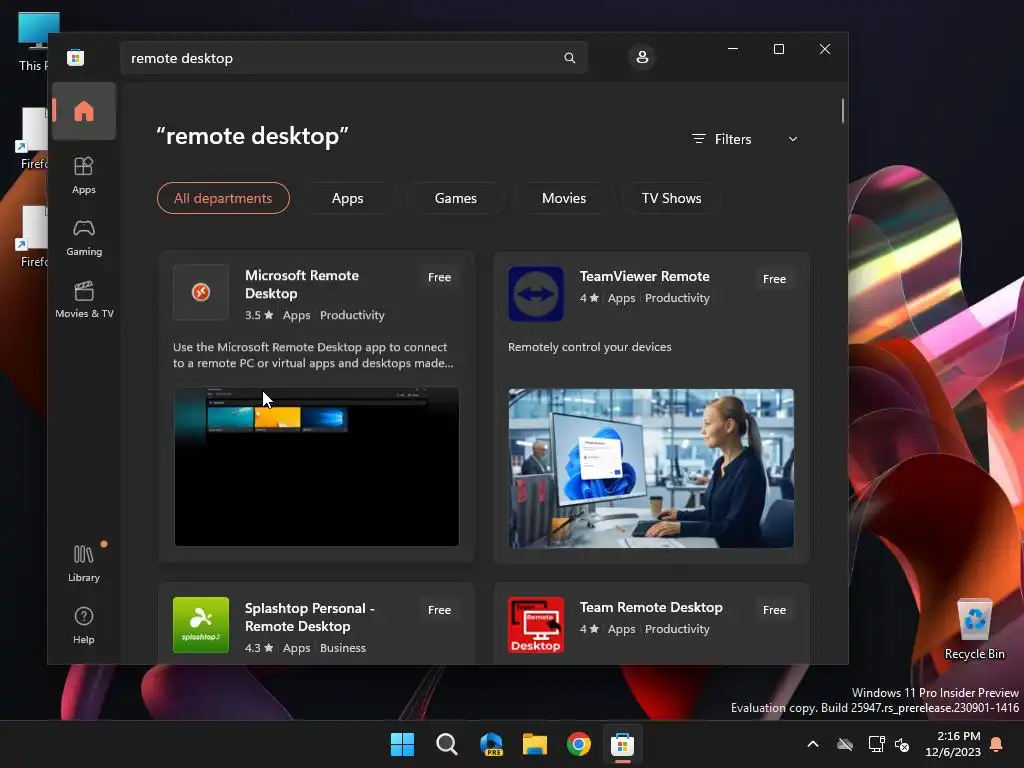The height and width of the screenshot is (768, 1024).
Task: Click the Microsoft Remote Desktop screenshot preview
Action: click(317, 467)
